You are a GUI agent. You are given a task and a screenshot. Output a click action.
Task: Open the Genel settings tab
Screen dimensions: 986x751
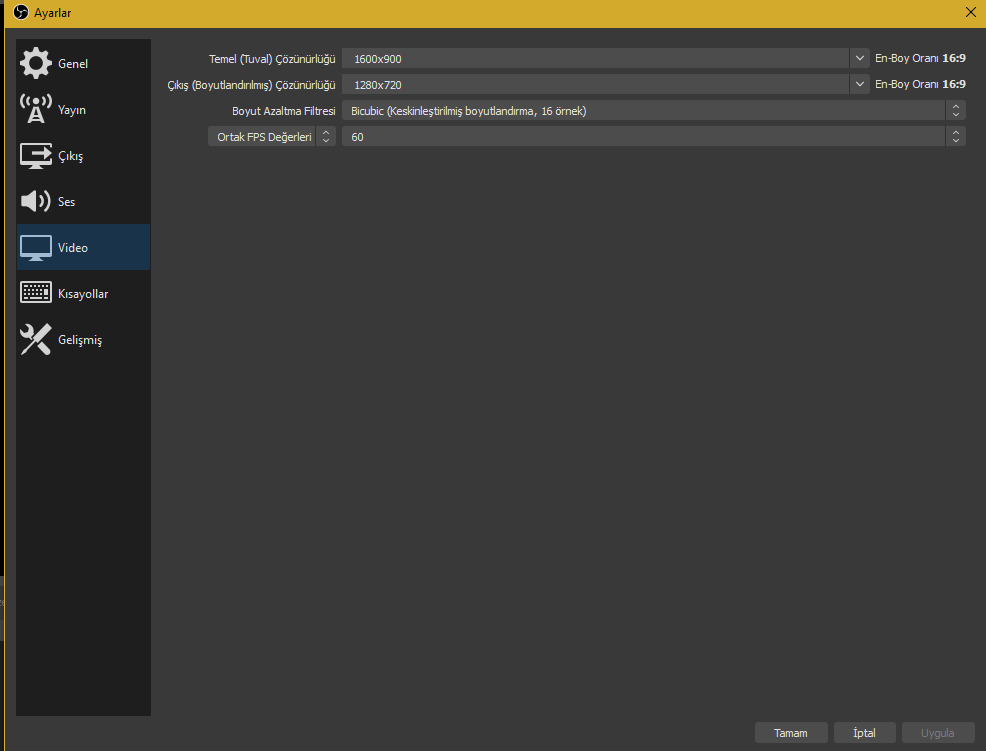pyautogui.click(x=84, y=63)
